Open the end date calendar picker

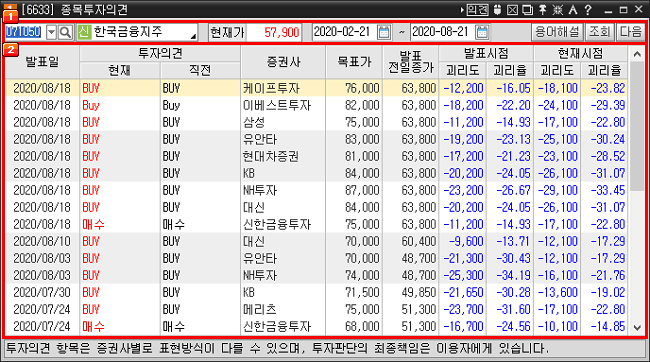pos(483,32)
